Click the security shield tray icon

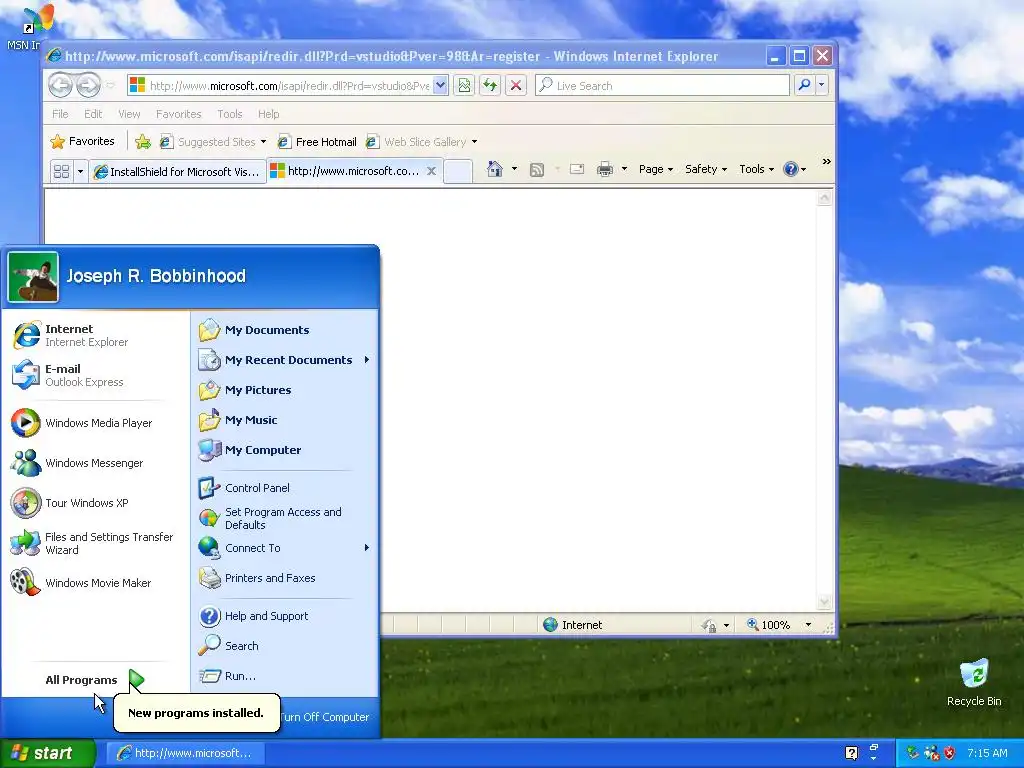(x=950, y=753)
